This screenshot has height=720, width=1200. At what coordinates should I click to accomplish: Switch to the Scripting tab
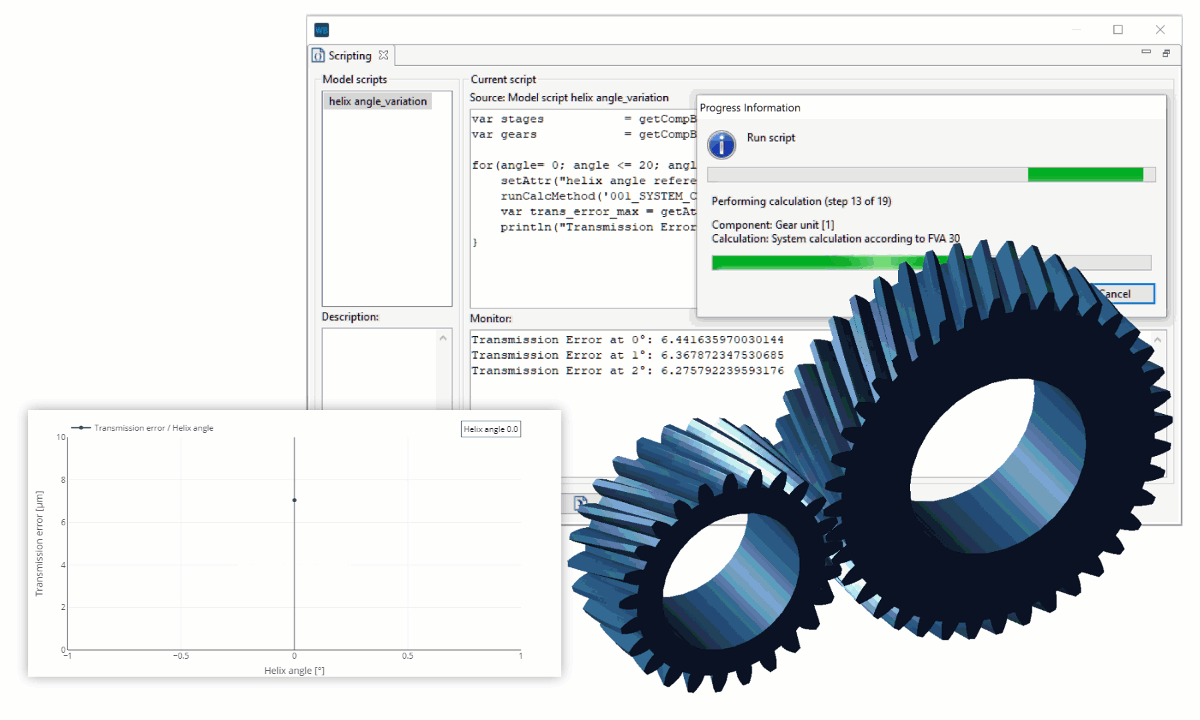tap(351, 55)
